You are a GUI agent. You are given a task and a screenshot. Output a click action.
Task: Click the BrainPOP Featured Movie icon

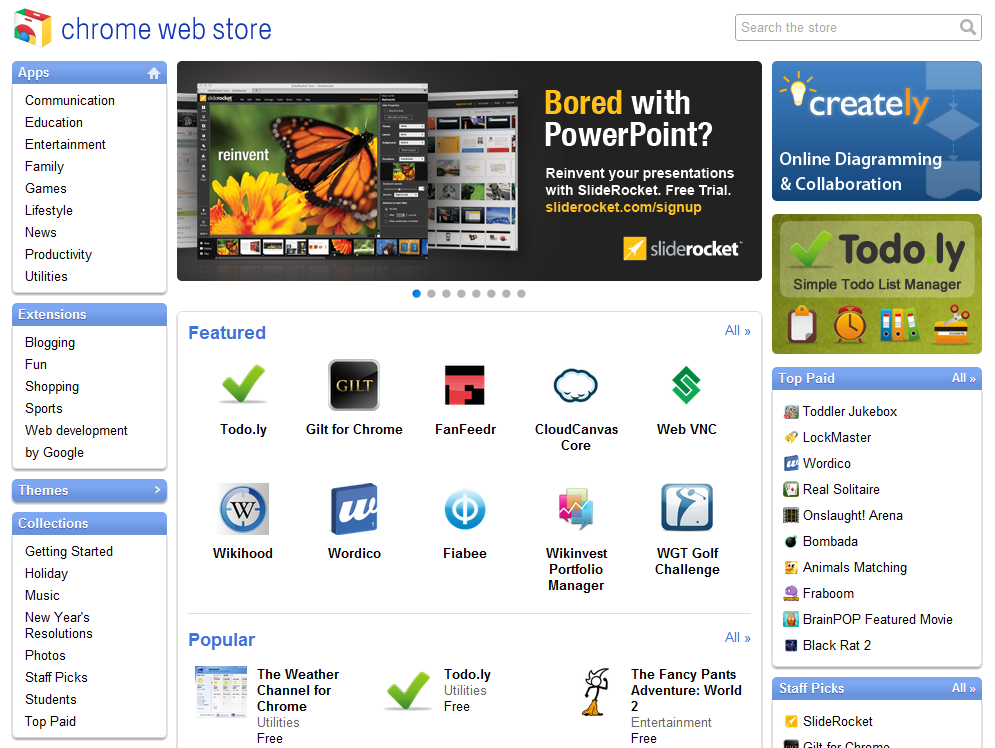[x=791, y=620]
